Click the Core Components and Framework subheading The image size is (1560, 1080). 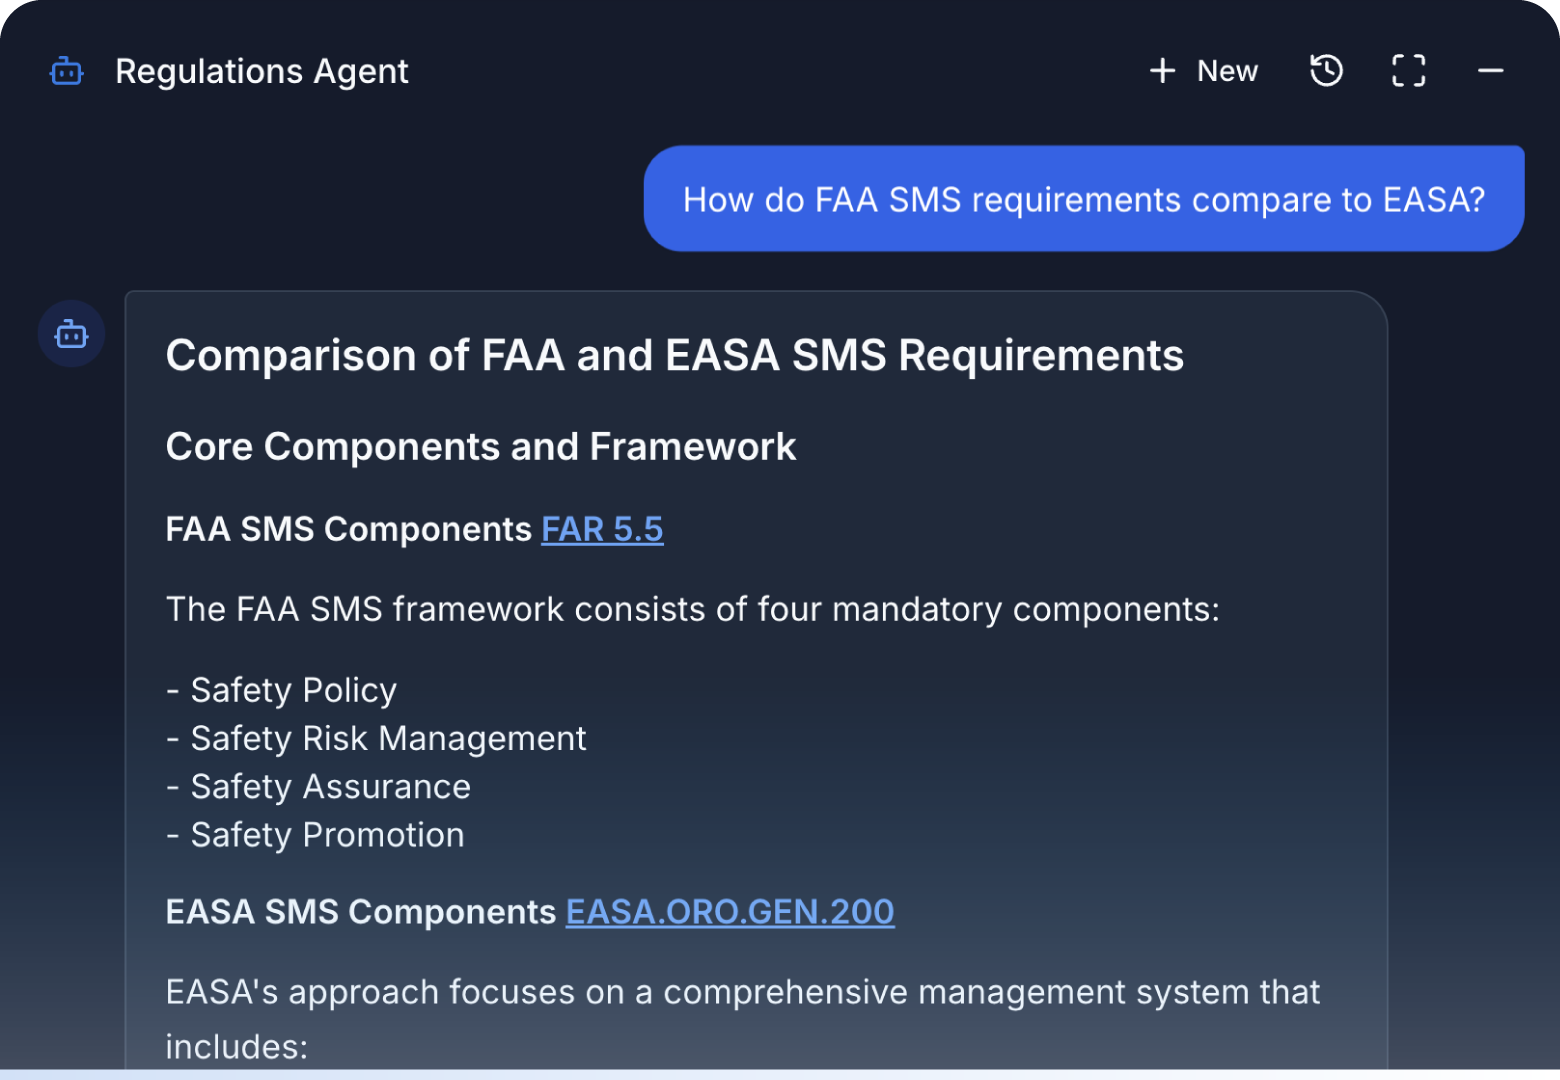[x=480, y=447]
